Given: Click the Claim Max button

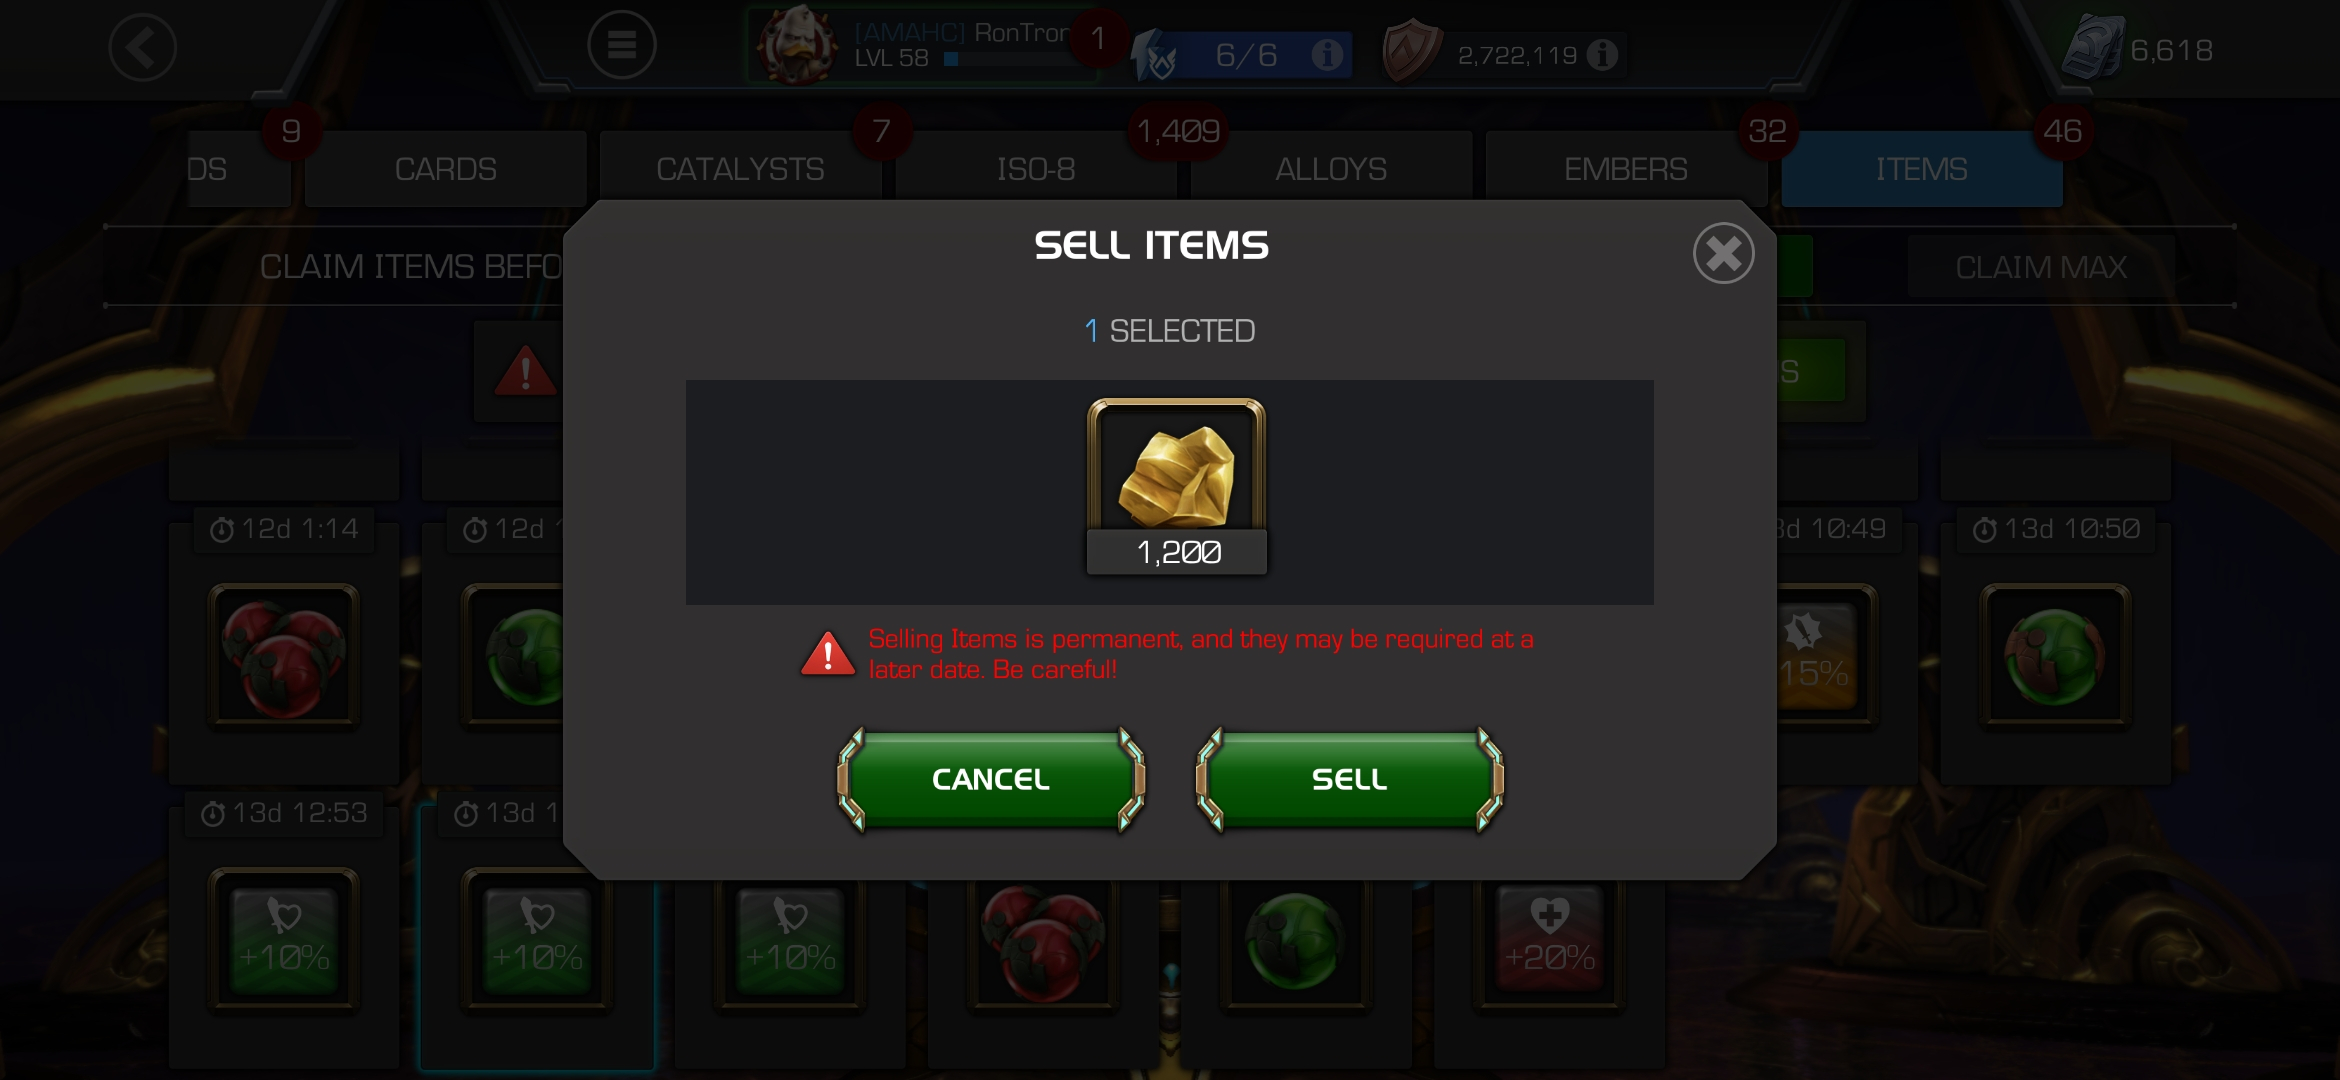Looking at the screenshot, I should 2041,267.
